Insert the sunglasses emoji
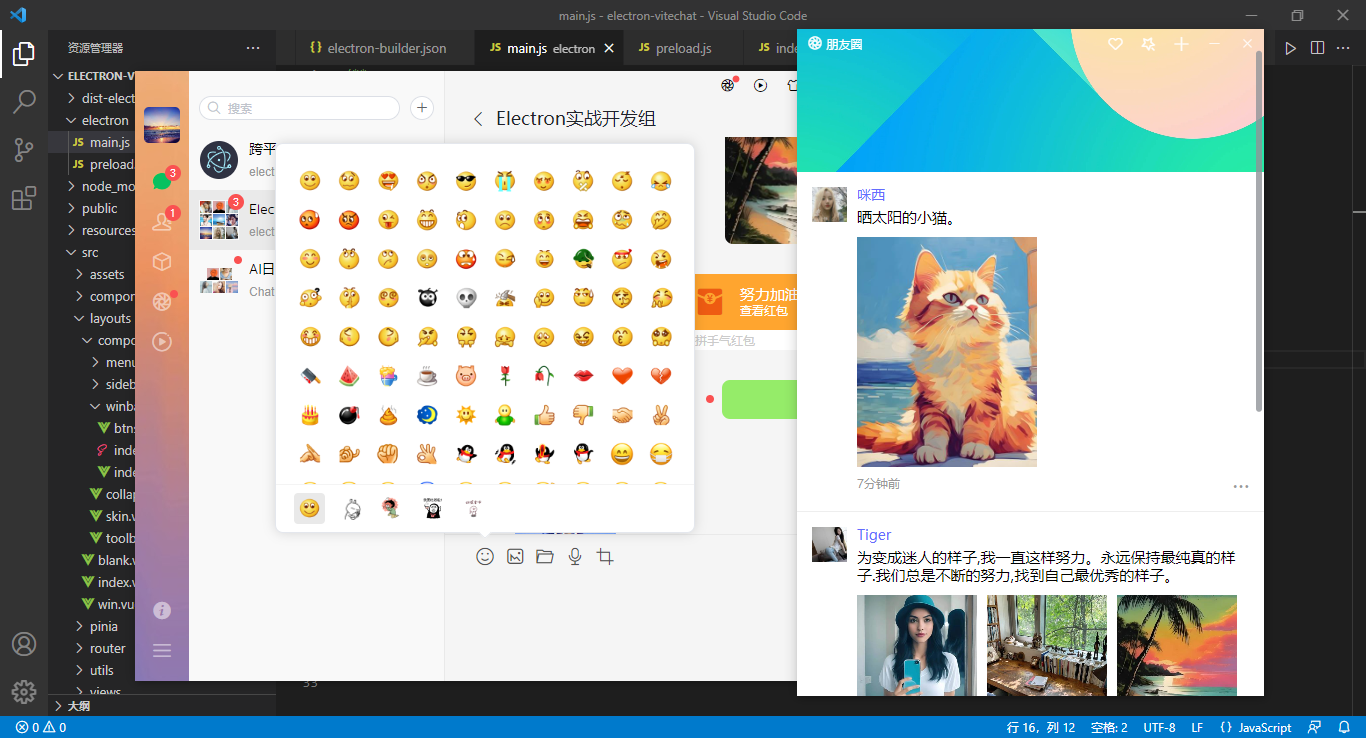Viewport: 1366px width, 738px height. pos(466,181)
